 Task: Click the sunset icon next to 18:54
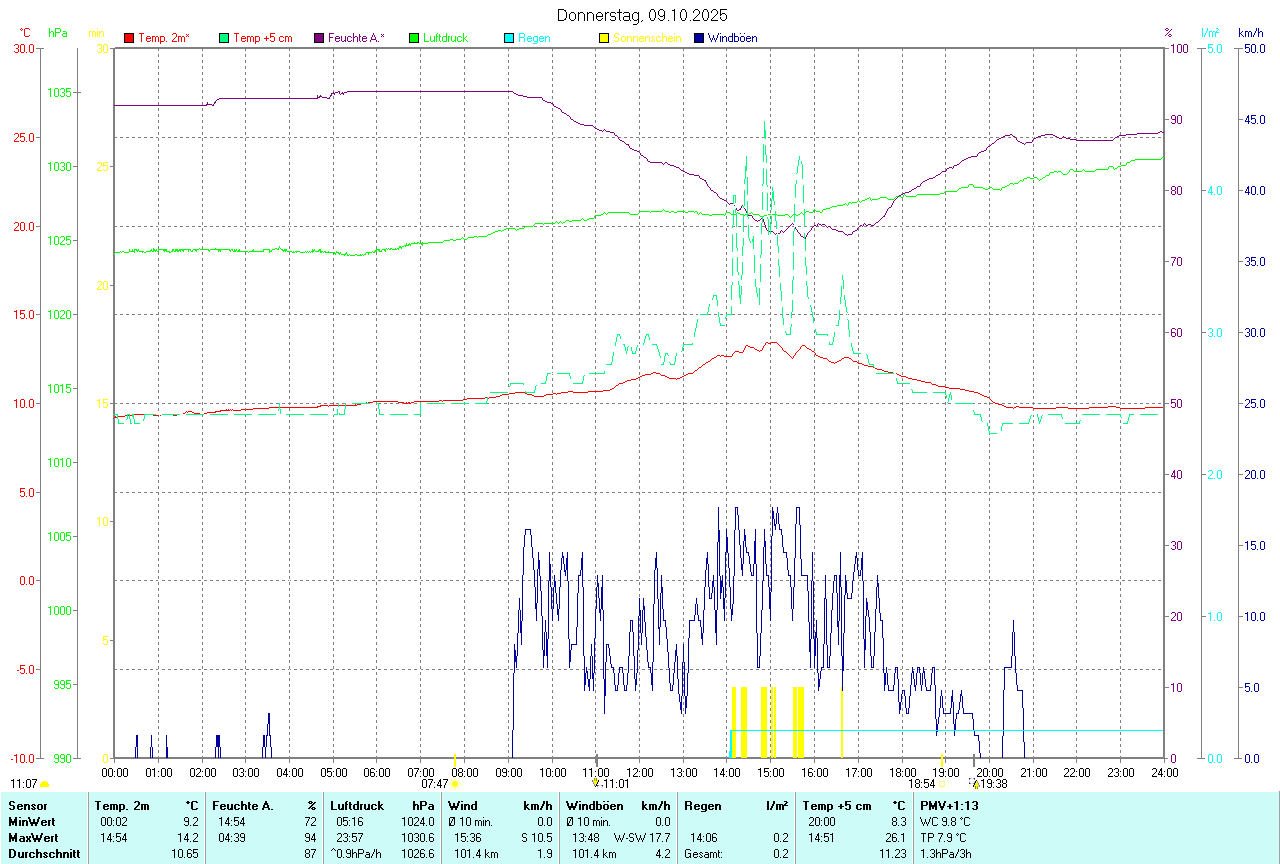(942, 785)
